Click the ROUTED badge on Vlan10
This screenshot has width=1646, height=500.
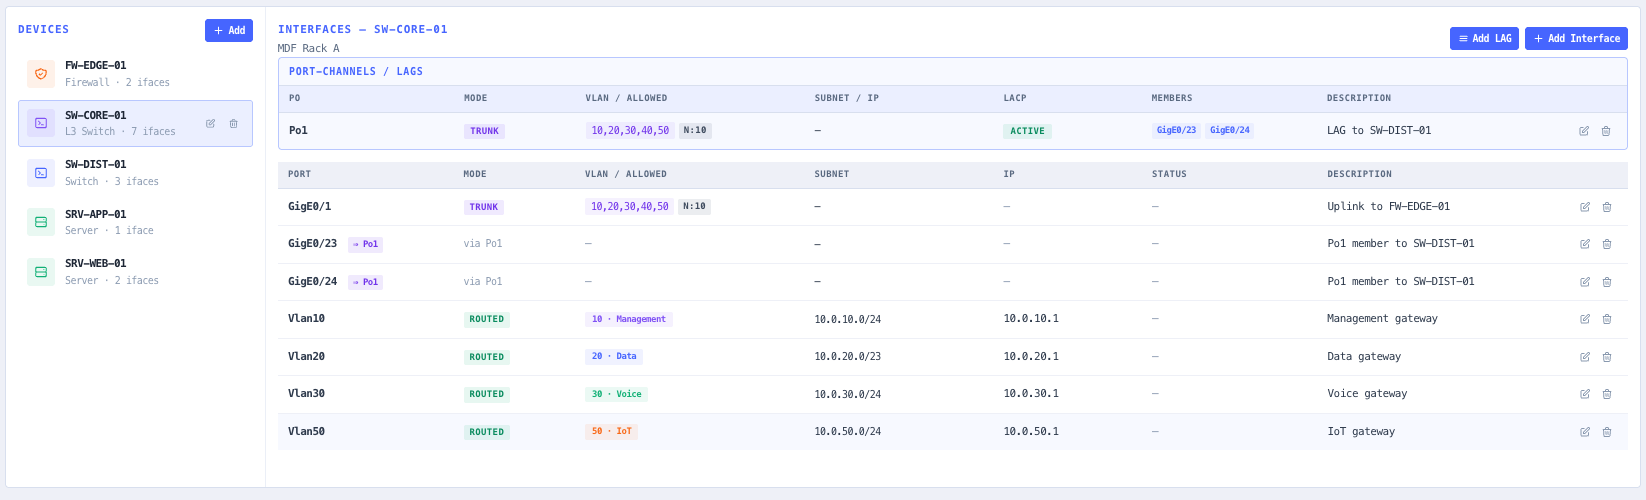[487, 319]
